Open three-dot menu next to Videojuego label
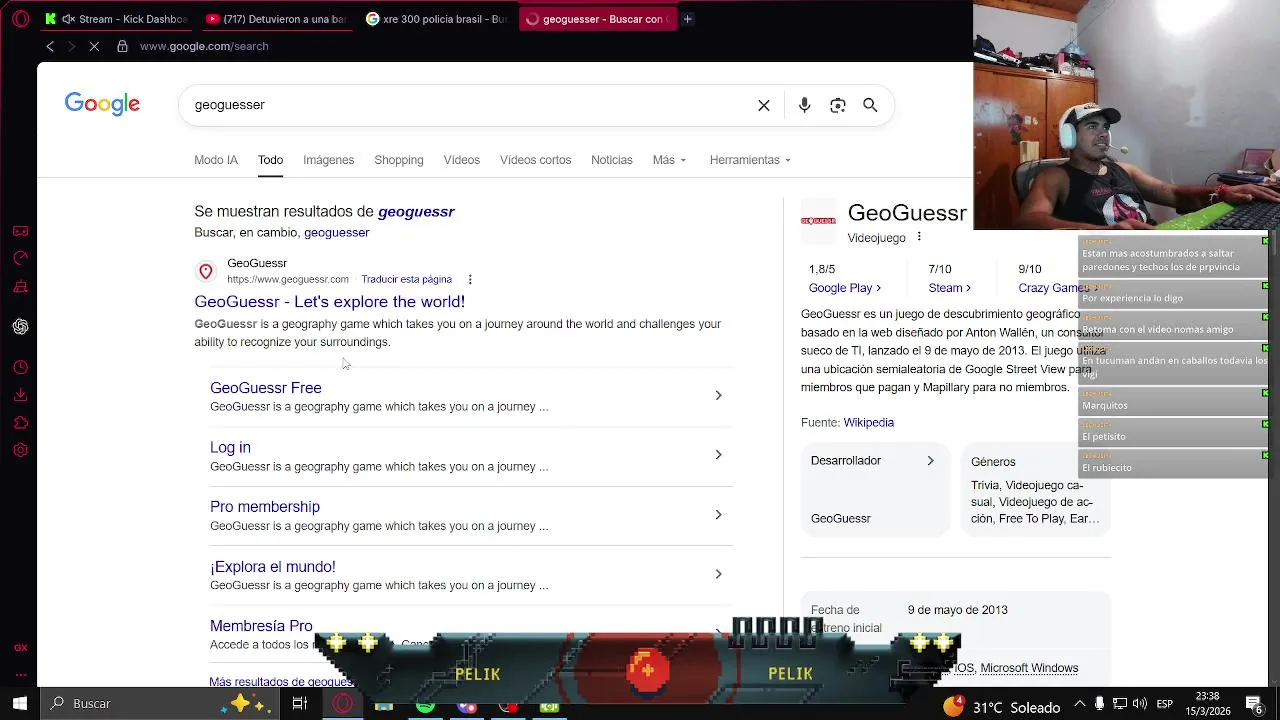Screen dimensions: 1280x720 tap(919, 237)
